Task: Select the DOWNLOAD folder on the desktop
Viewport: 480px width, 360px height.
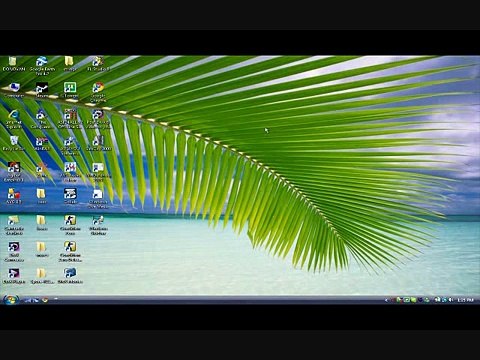Action: 14,64
